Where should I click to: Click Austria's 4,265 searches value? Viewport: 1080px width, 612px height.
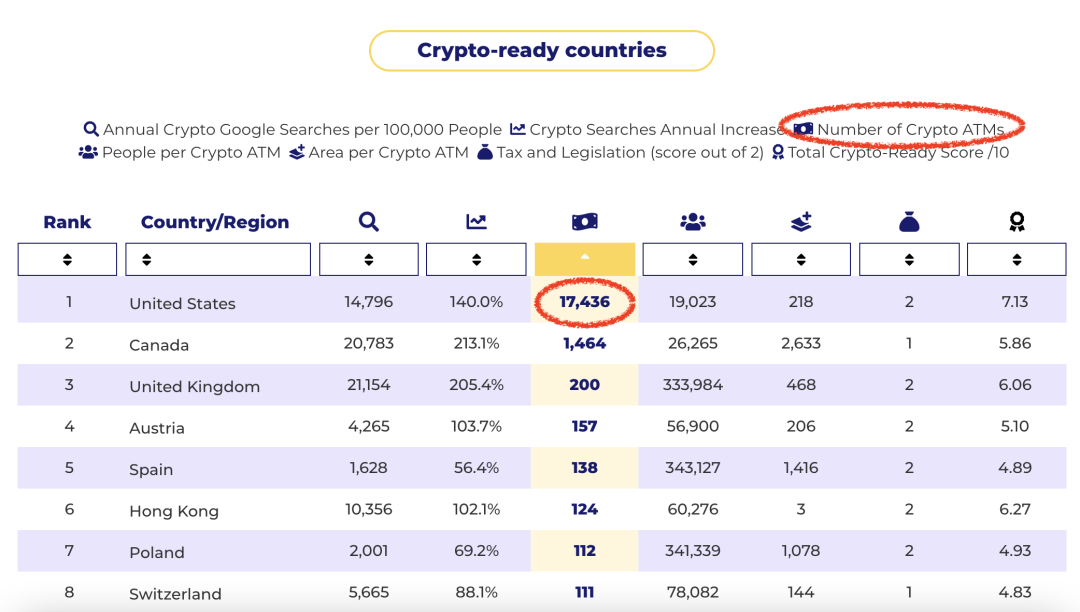(x=368, y=426)
